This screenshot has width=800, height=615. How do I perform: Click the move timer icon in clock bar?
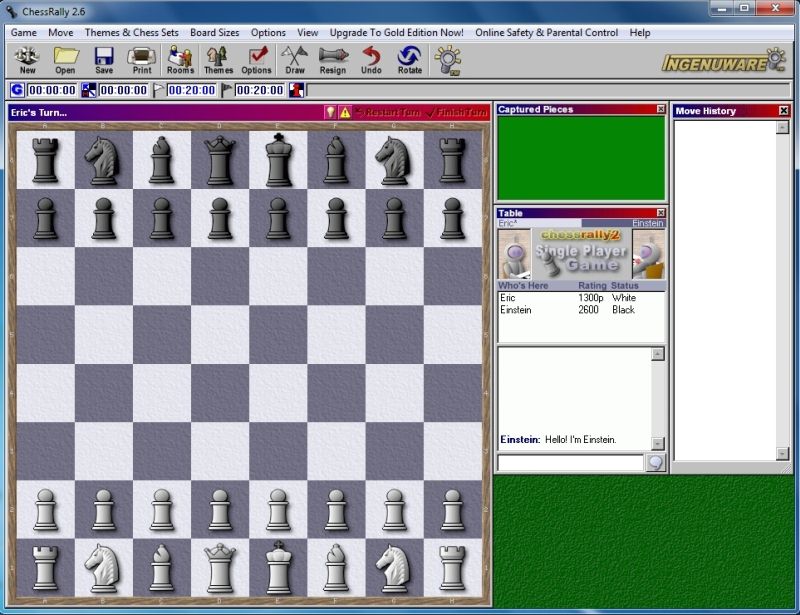click(89, 90)
